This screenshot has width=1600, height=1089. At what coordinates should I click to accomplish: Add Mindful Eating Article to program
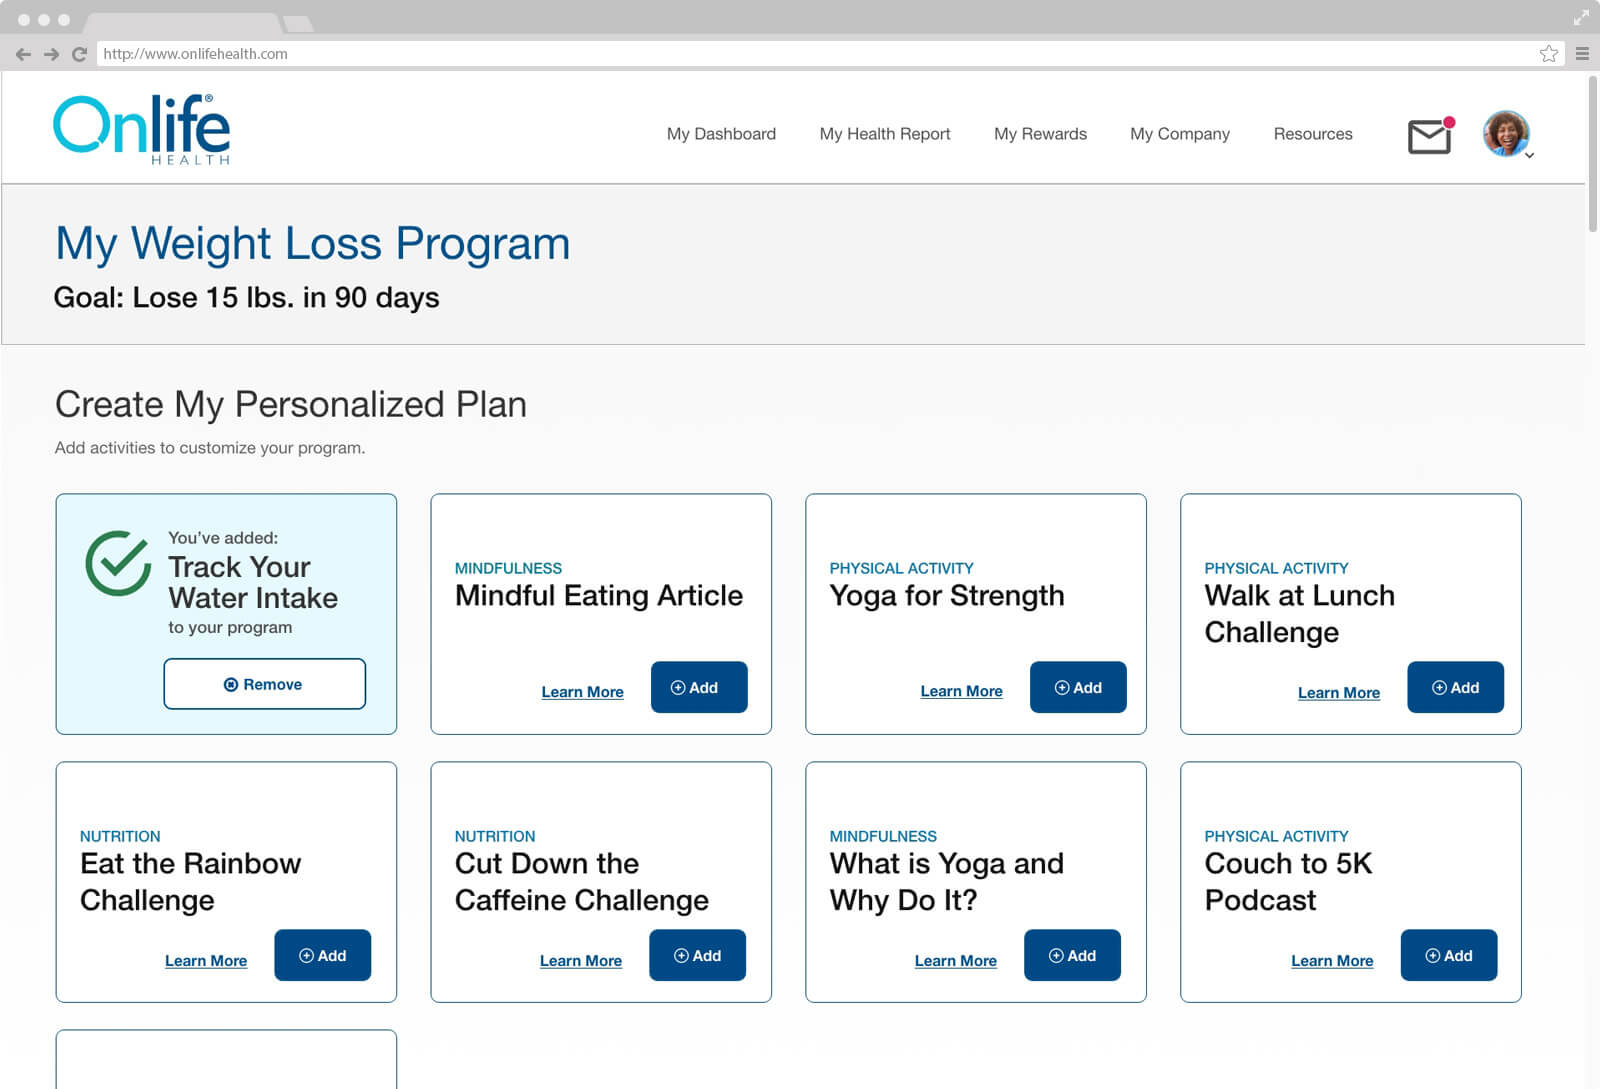click(698, 687)
